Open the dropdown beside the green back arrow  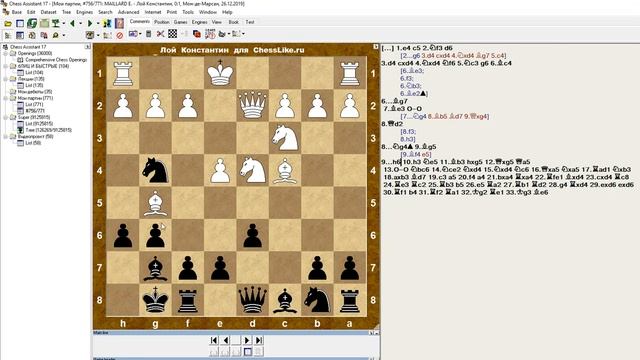point(80,24)
